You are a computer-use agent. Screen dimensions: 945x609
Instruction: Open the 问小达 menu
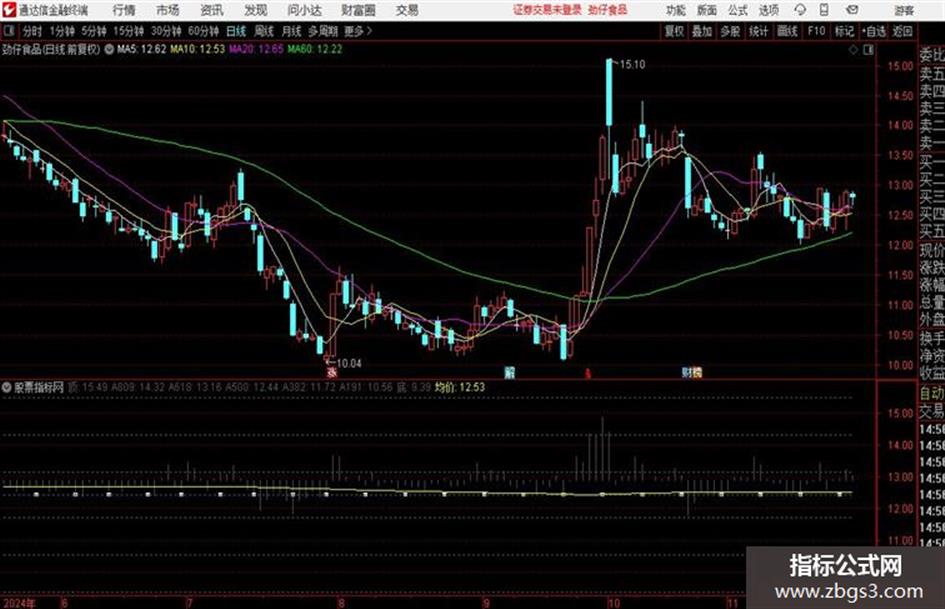(304, 10)
